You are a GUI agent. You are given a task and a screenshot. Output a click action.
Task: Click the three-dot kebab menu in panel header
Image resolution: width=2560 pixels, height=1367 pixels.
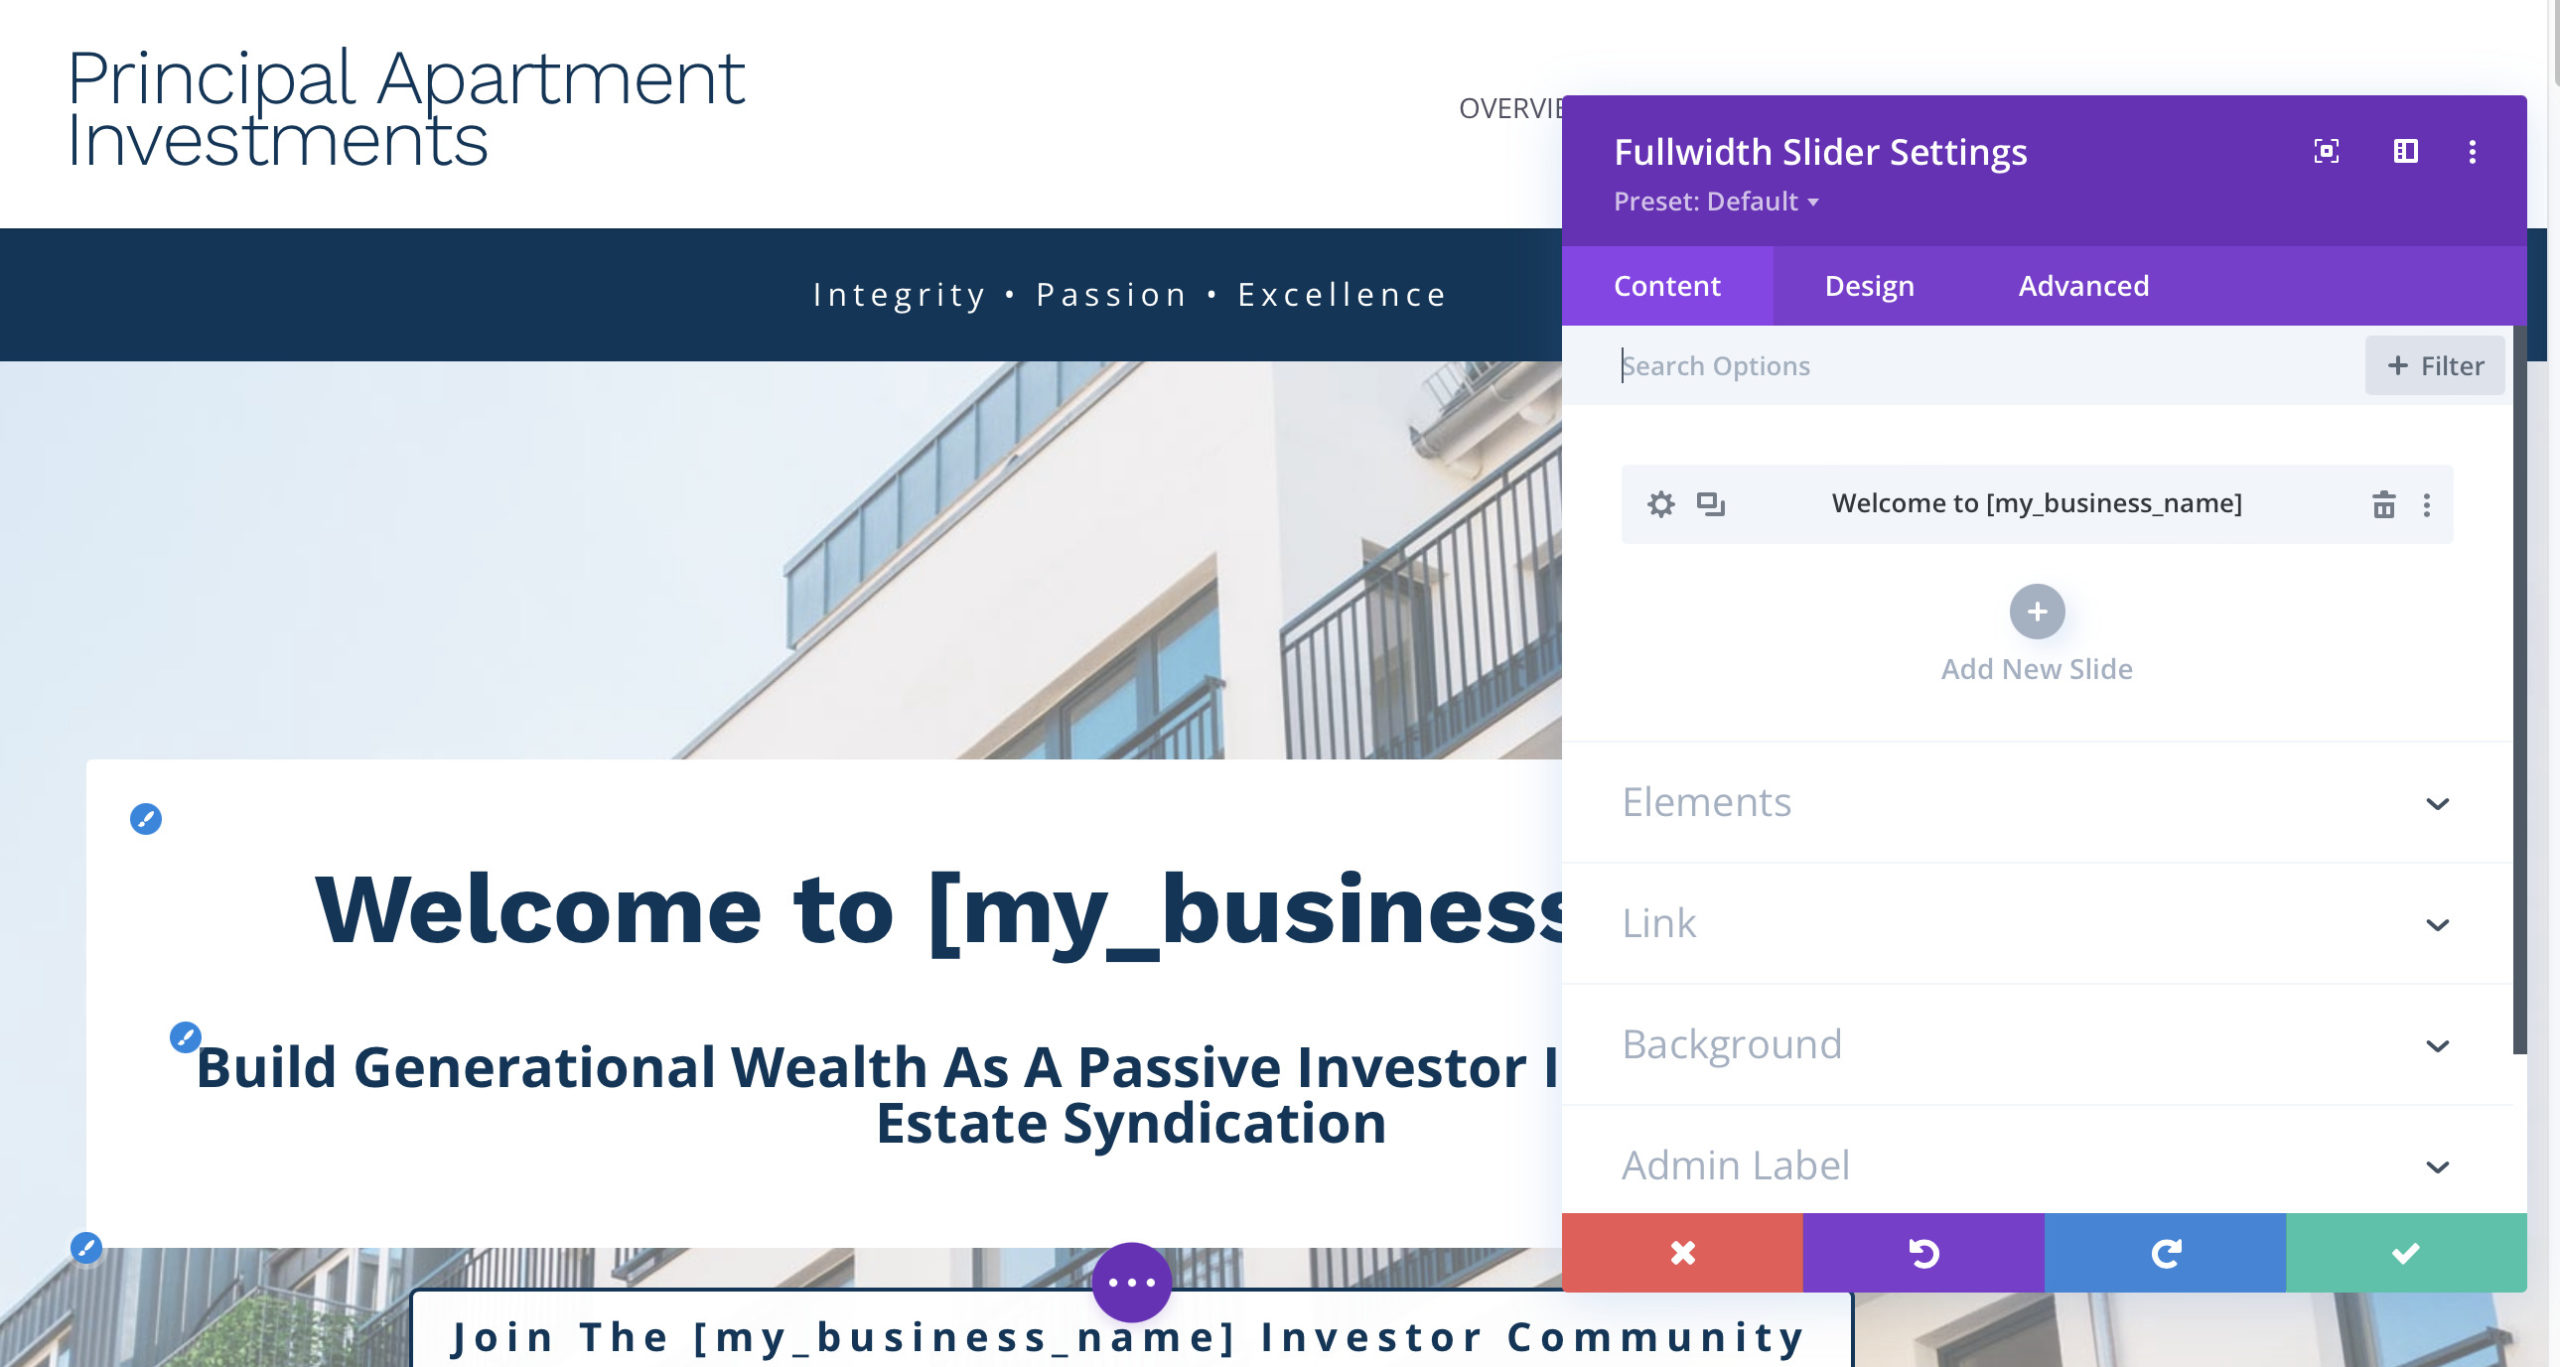pyautogui.click(x=2470, y=151)
